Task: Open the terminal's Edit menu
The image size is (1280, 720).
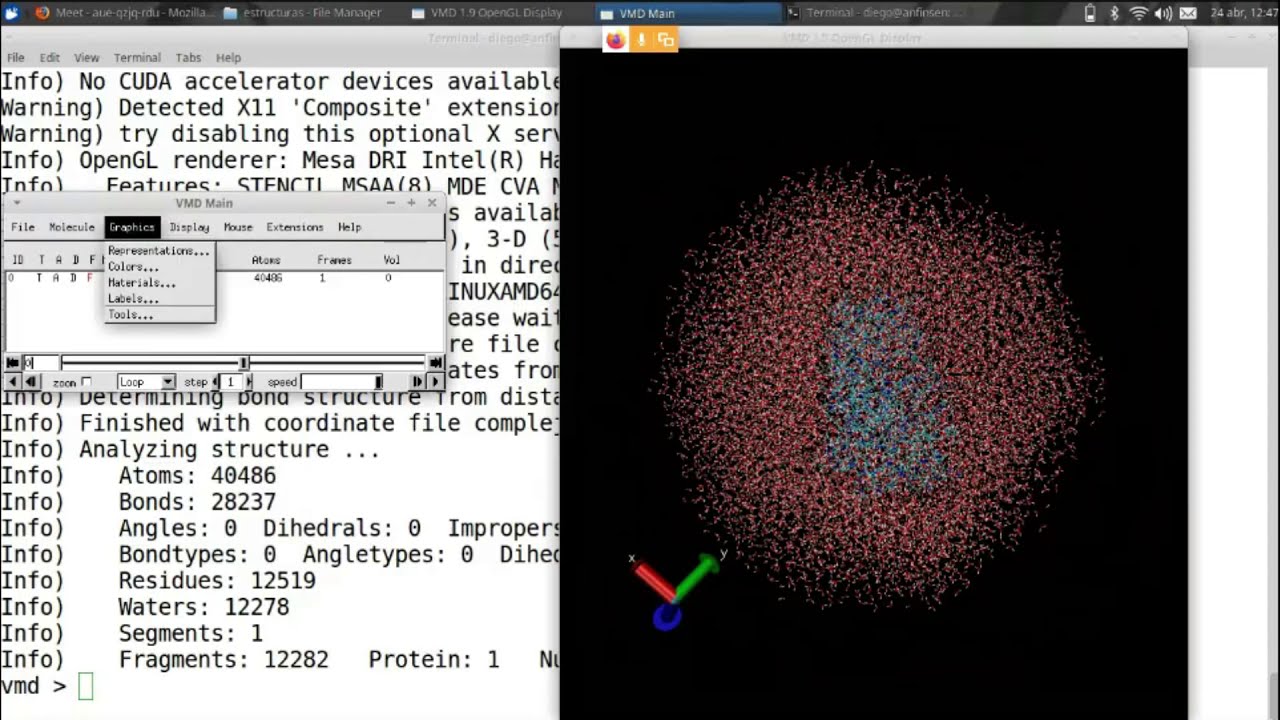Action: click(49, 58)
